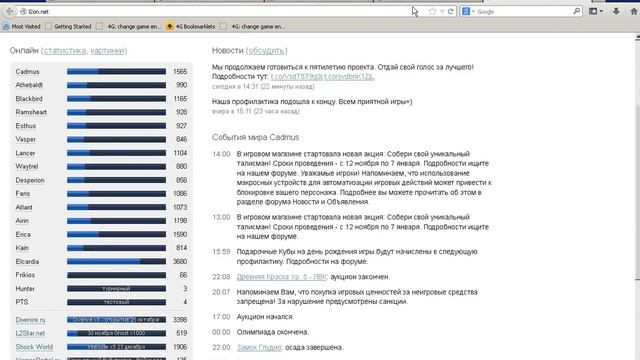
Task: Click the Олимпиада окончена event text
Action: (272, 332)
